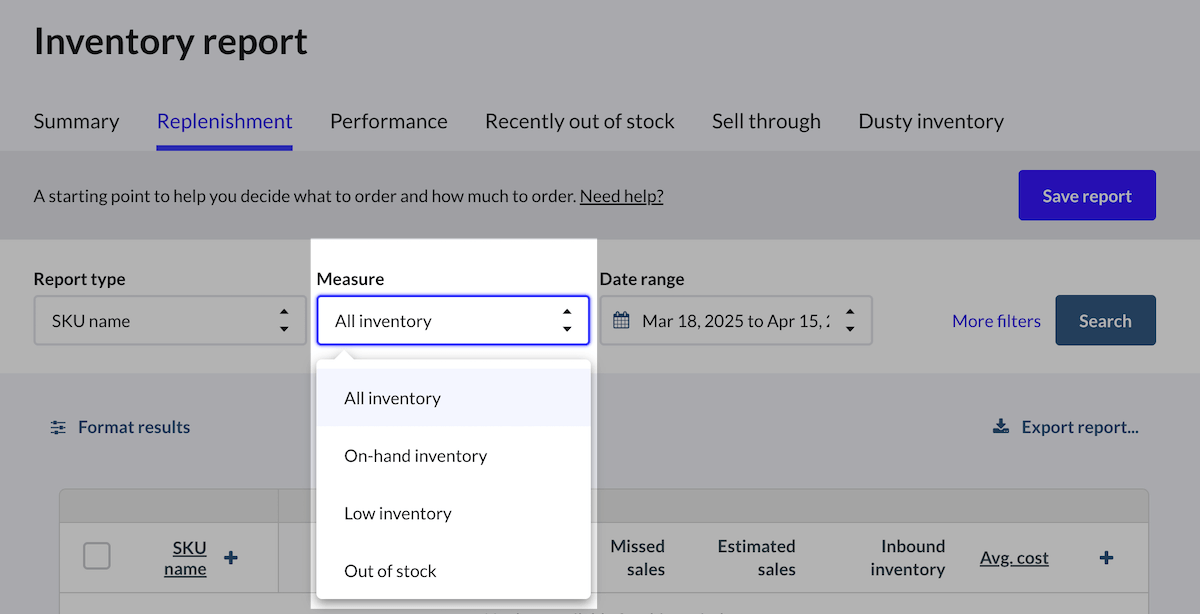1200x614 pixels.
Task: Click the Export report download icon
Action: (1001, 428)
